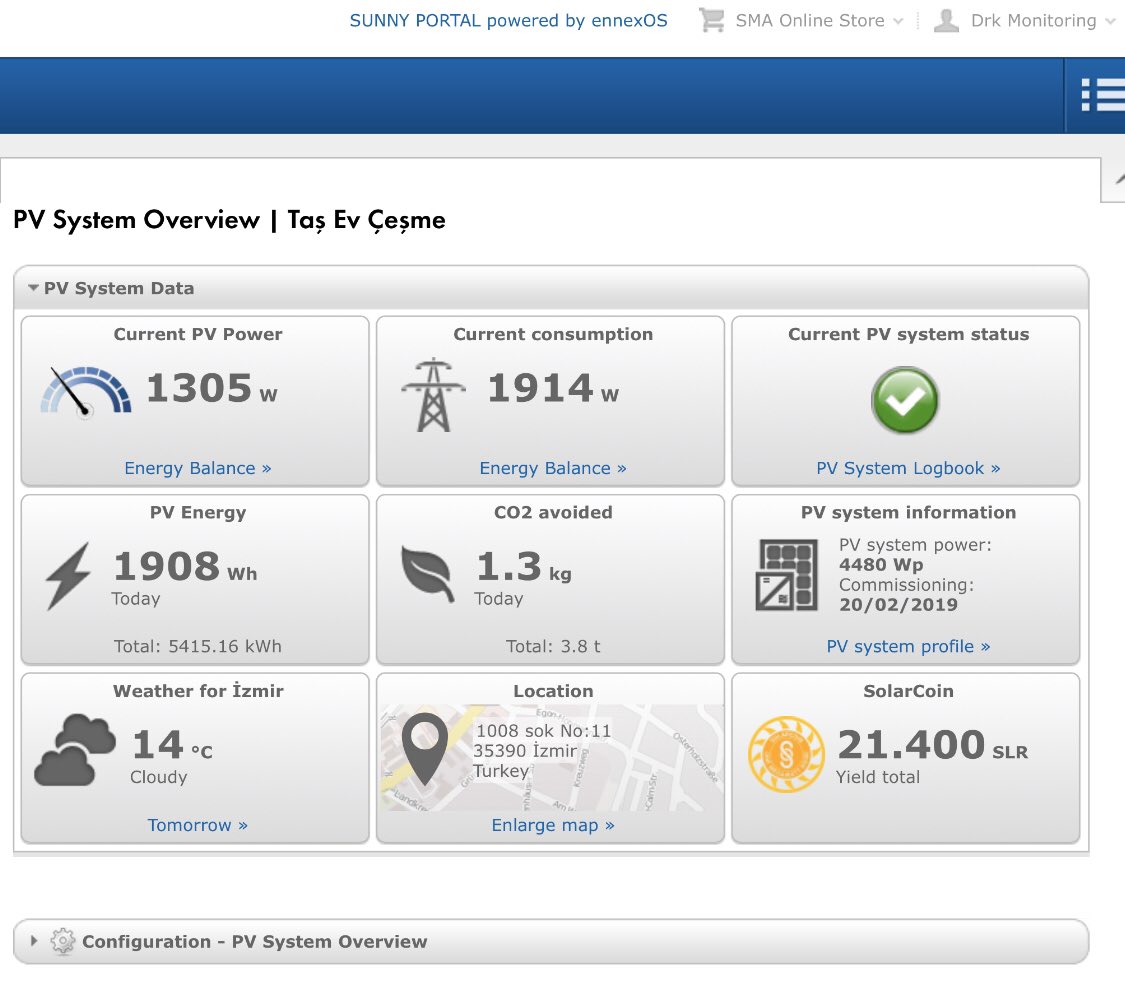The height and width of the screenshot is (1001, 1125).
Task: Click the 1008 sok No:11 address text
Action: click(544, 731)
